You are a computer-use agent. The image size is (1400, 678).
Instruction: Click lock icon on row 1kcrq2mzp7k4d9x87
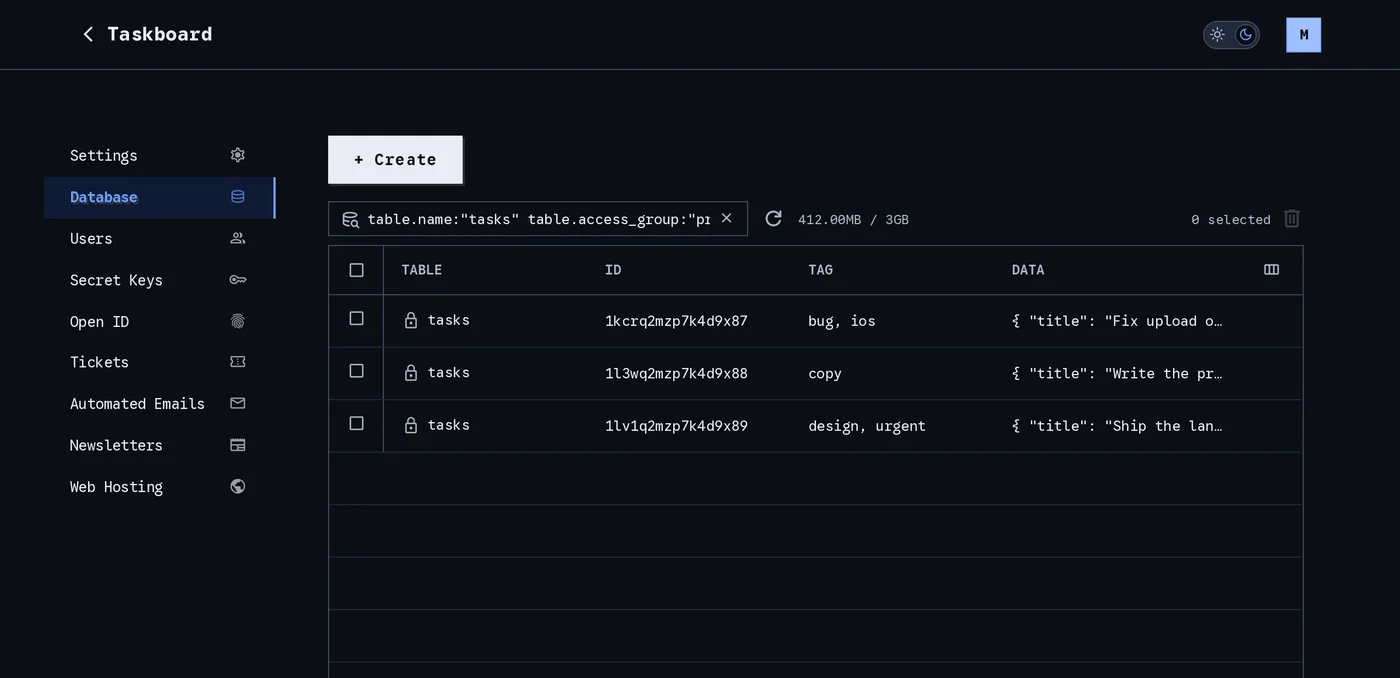410,320
